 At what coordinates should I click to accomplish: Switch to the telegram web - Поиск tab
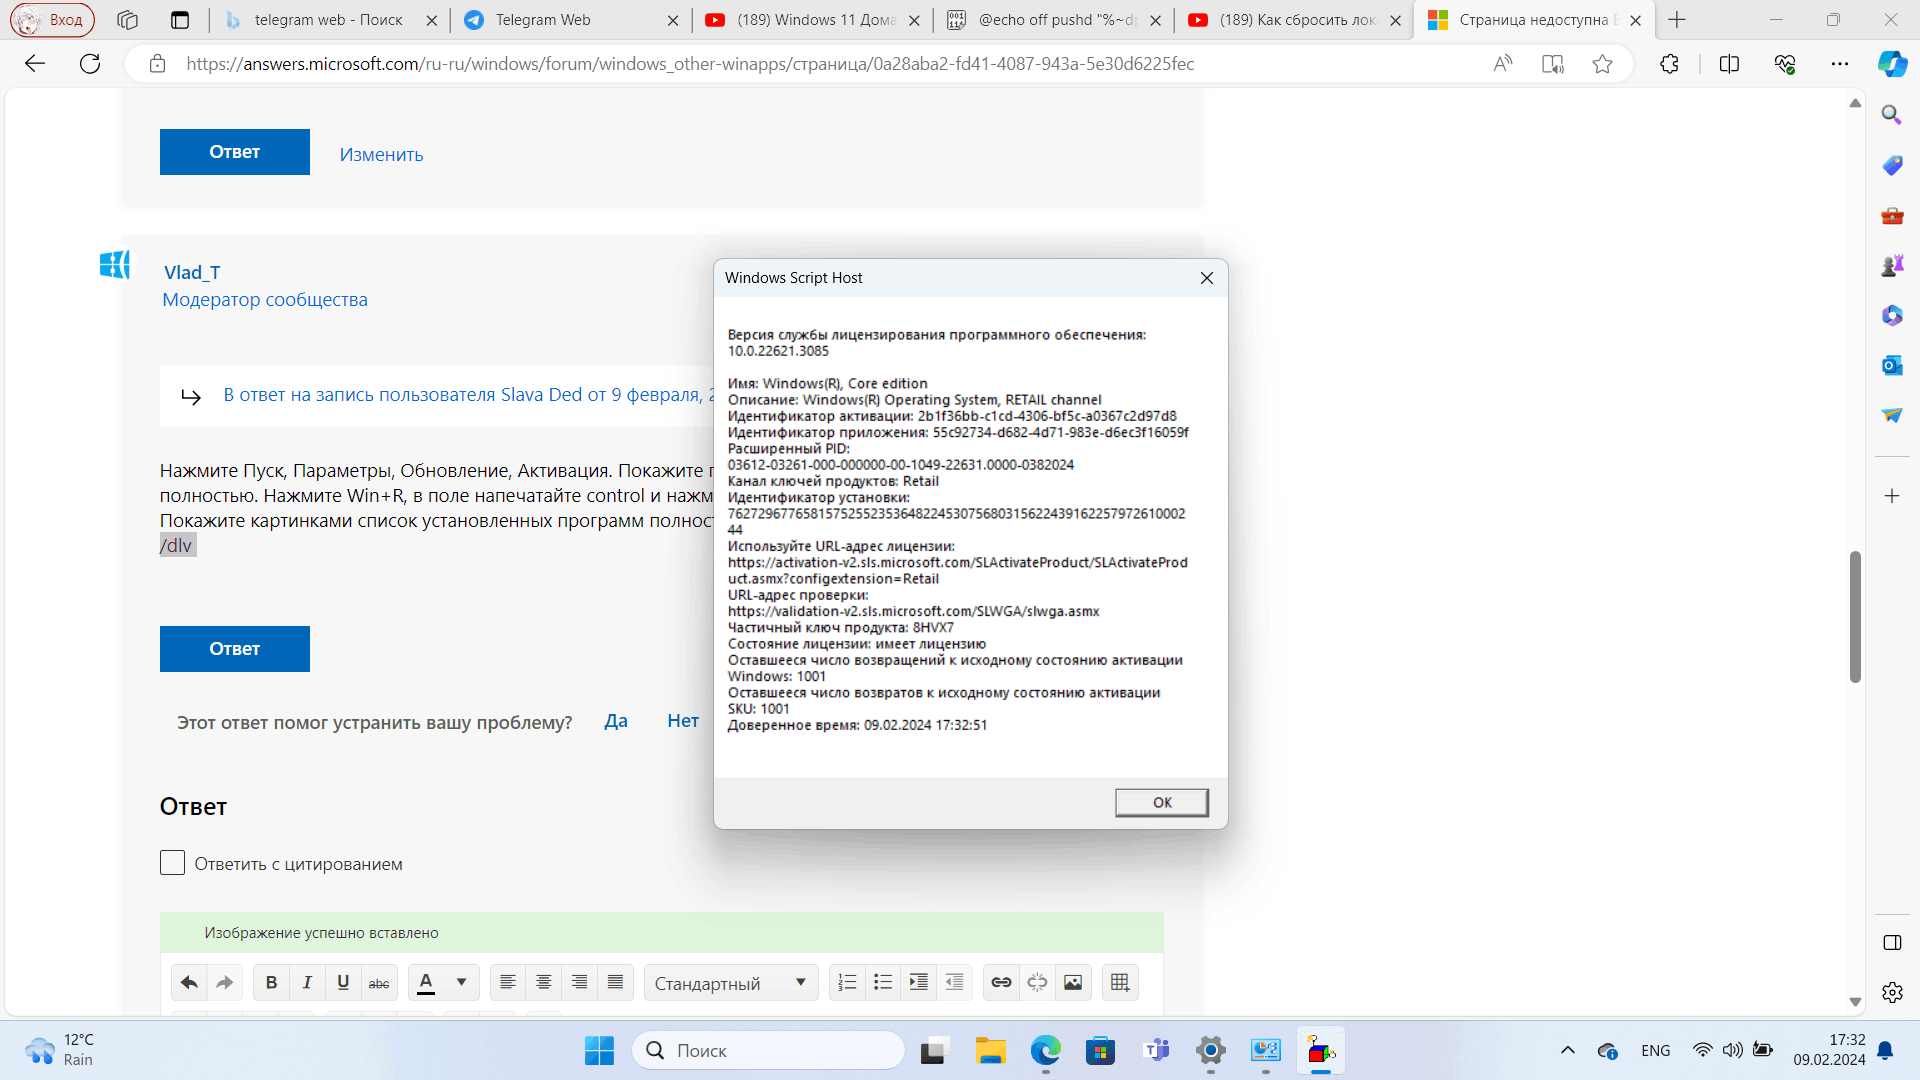point(328,20)
